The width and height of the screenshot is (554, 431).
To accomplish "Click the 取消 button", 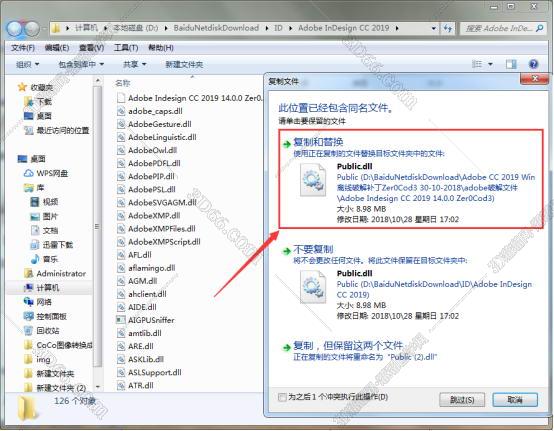I will point(515,400).
